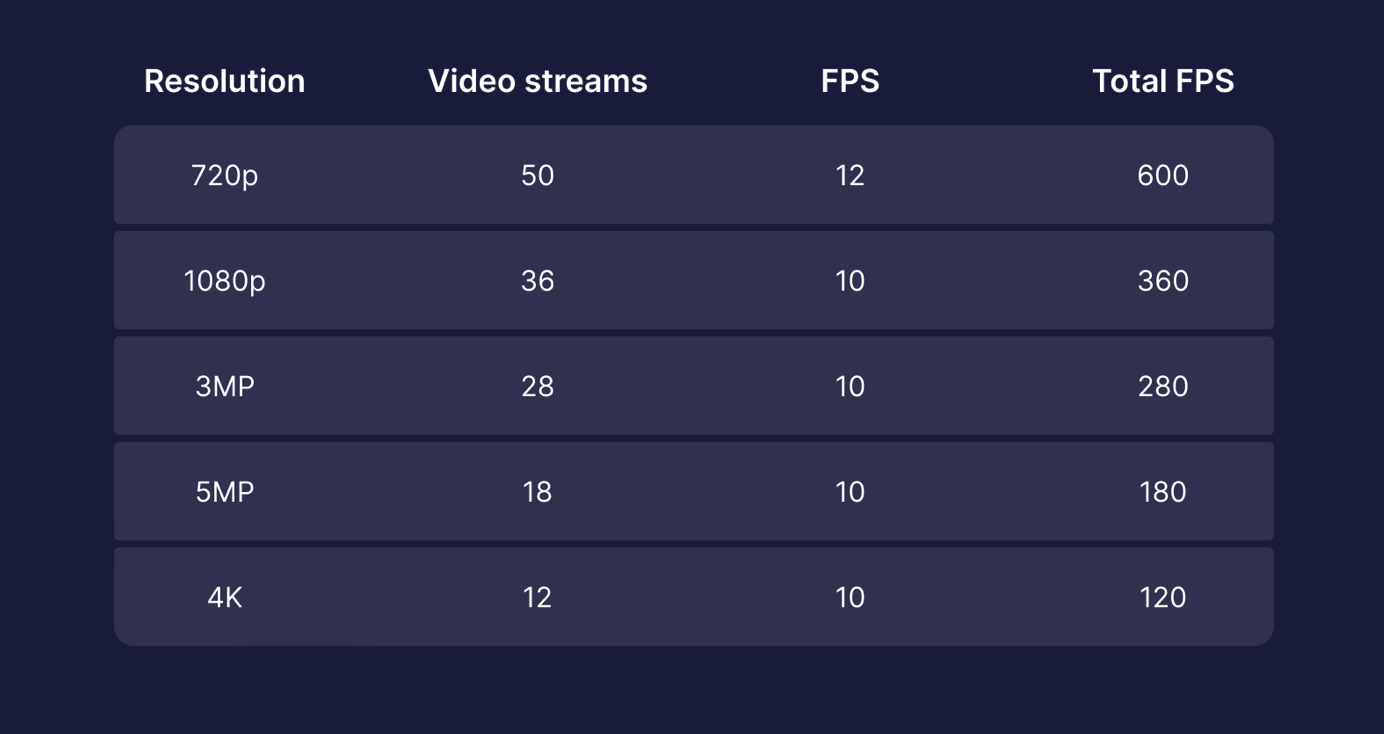Select the 720p resolution cell
The width and height of the screenshot is (1384, 734).
224,175
